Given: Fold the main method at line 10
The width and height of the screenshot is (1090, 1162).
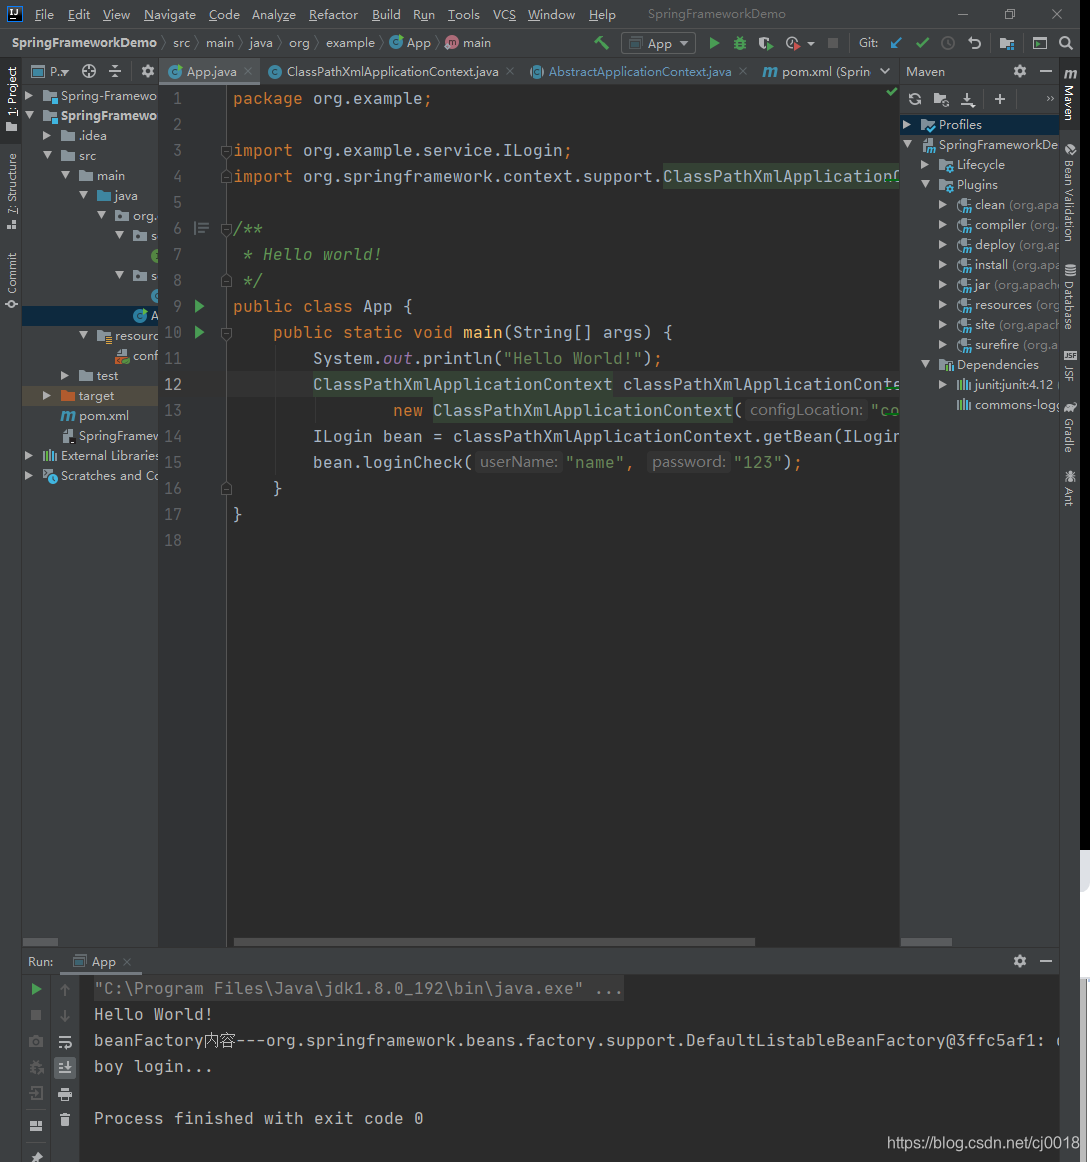Looking at the screenshot, I should coord(227,333).
